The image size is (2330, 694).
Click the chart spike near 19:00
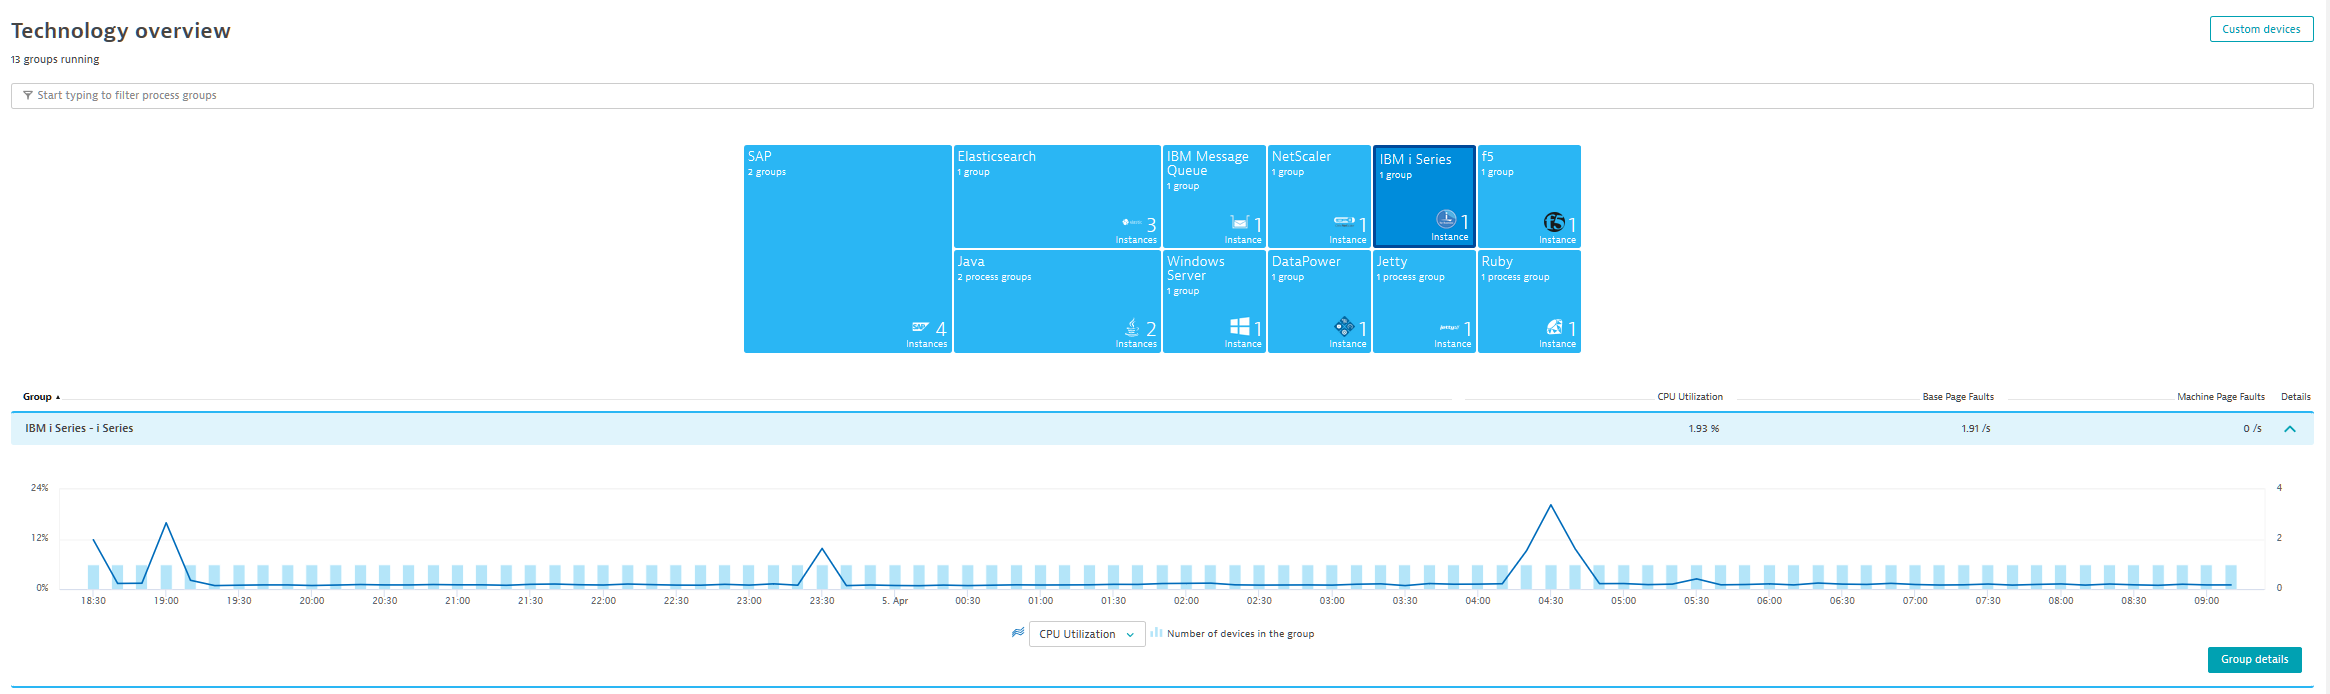(166, 523)
